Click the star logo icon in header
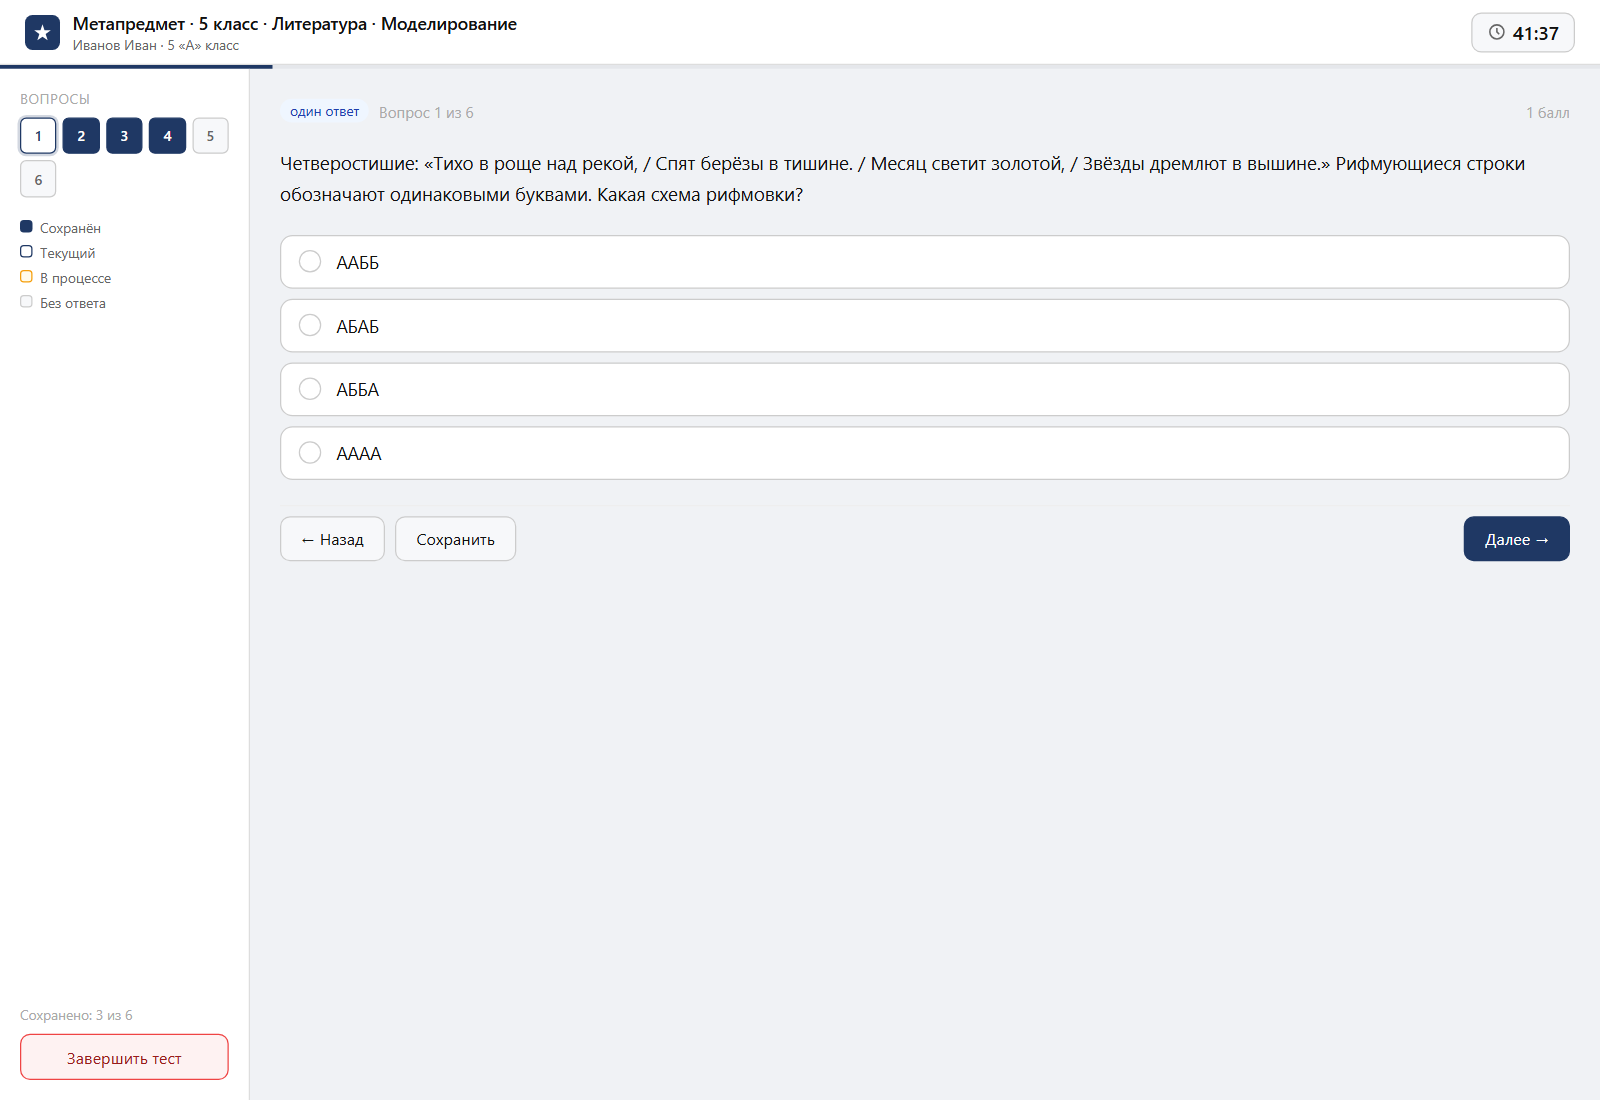 coord(42,33)
